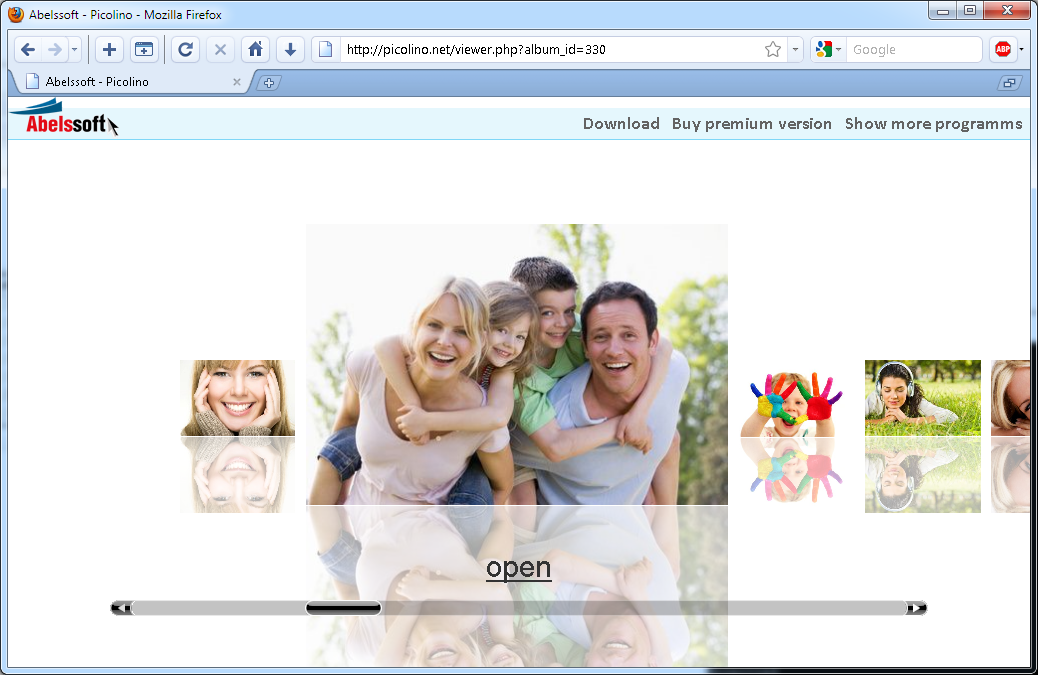
Task: Open a new tab from the tab strip
Action: tap(268, 83)
